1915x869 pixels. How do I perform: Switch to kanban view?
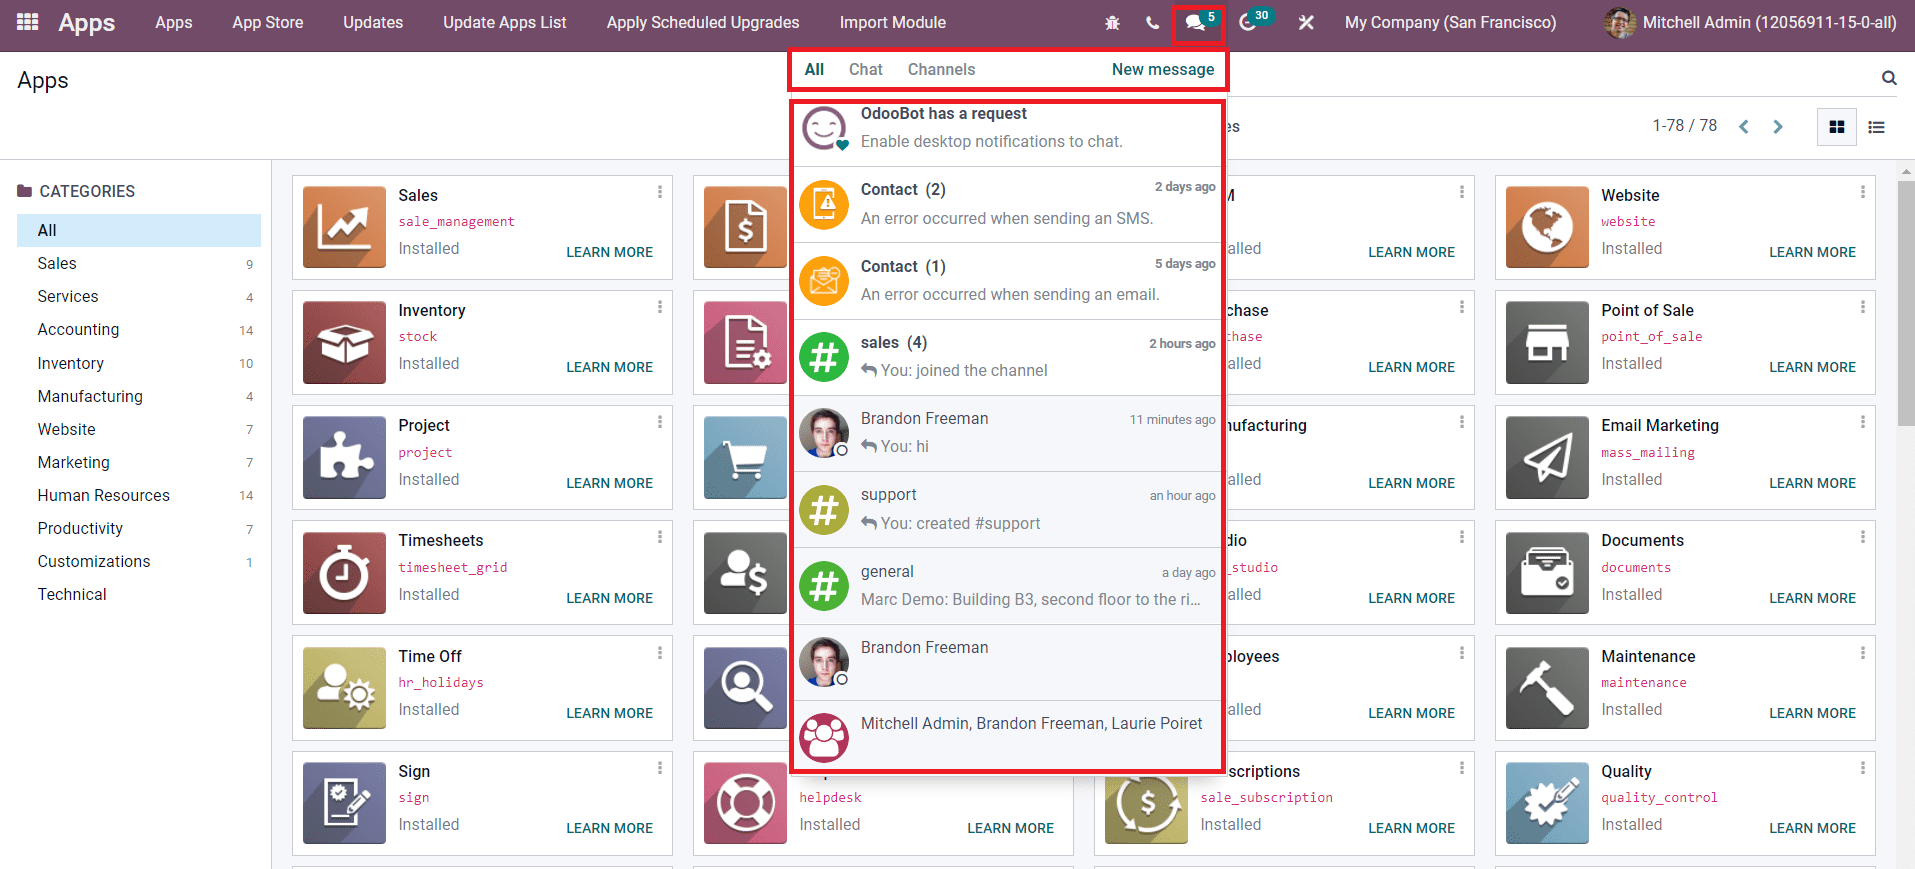coord(1837,127)
